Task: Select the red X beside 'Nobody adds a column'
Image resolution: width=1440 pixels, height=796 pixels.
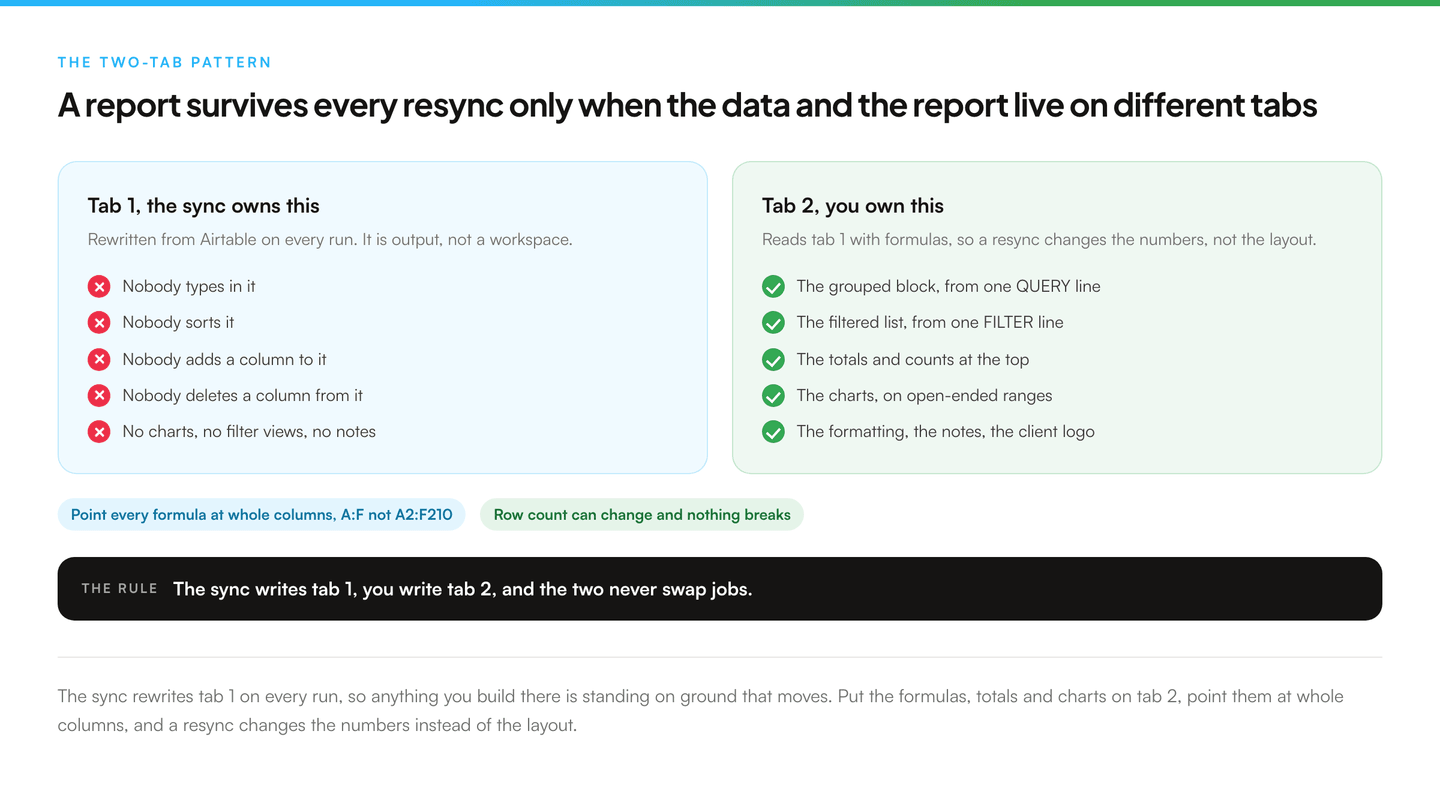Action: (99, 359)
